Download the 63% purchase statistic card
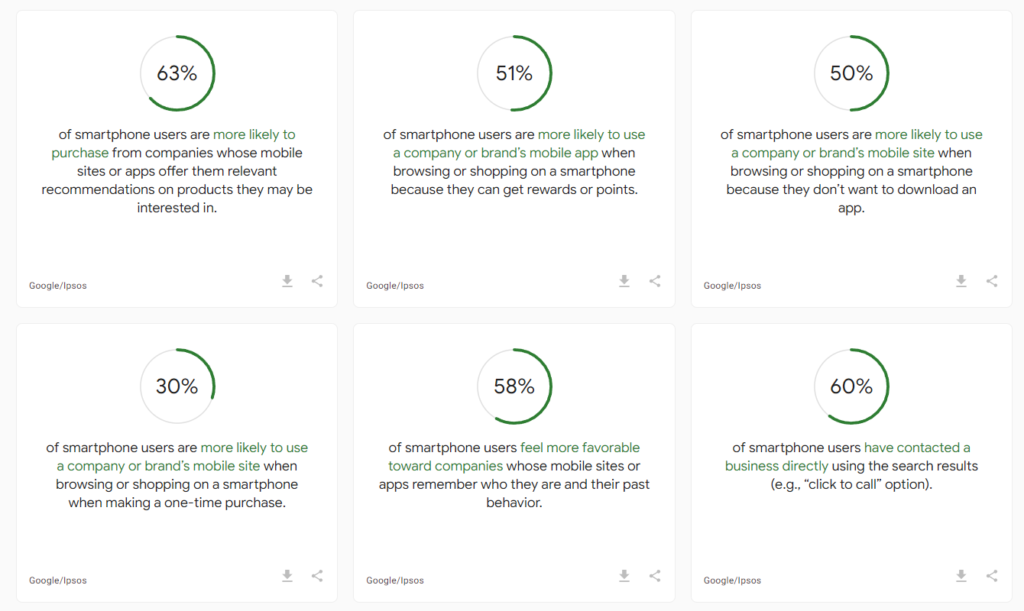Viewport: 1024px width, 611px height. pyautogui.click(x=287, y=281)
